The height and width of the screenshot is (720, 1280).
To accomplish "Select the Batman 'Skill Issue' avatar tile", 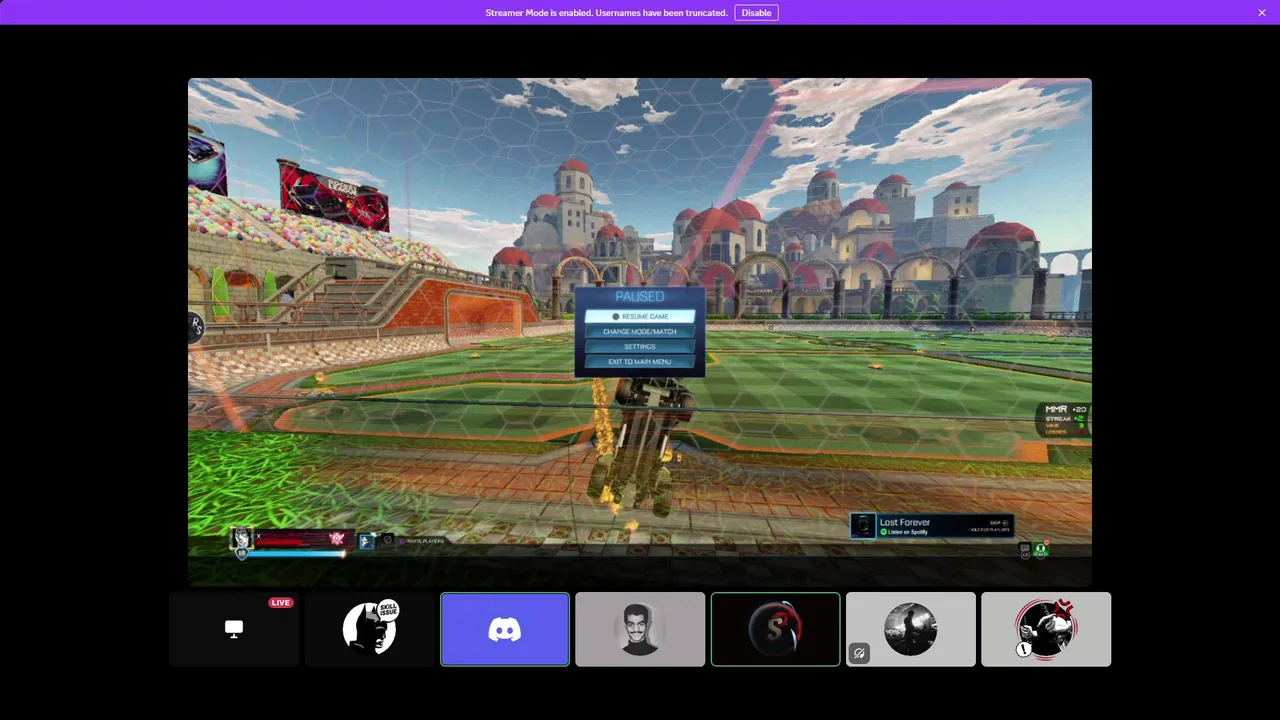I will pos(370,629).
